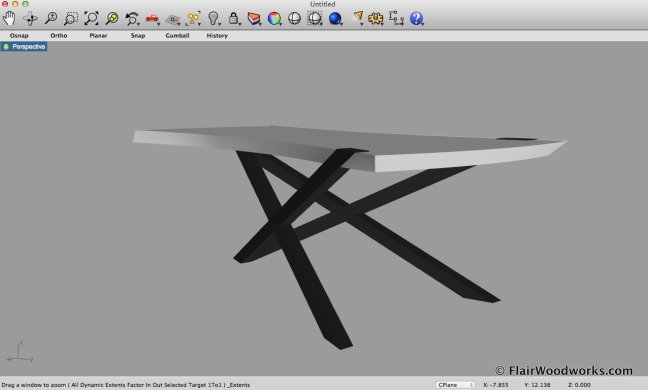Click the 'Untitled' window title

(x=323, y=4)
